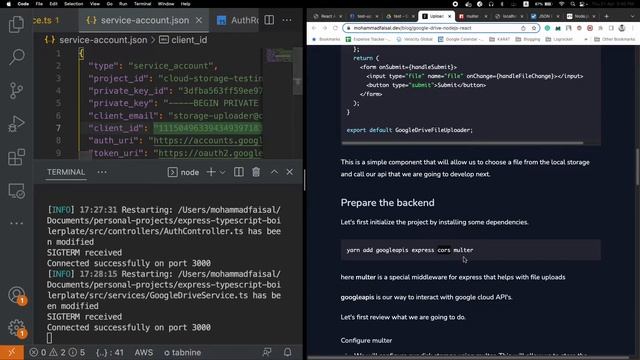
Task: Open the Run and Debug view
Action: click(16, 124)
